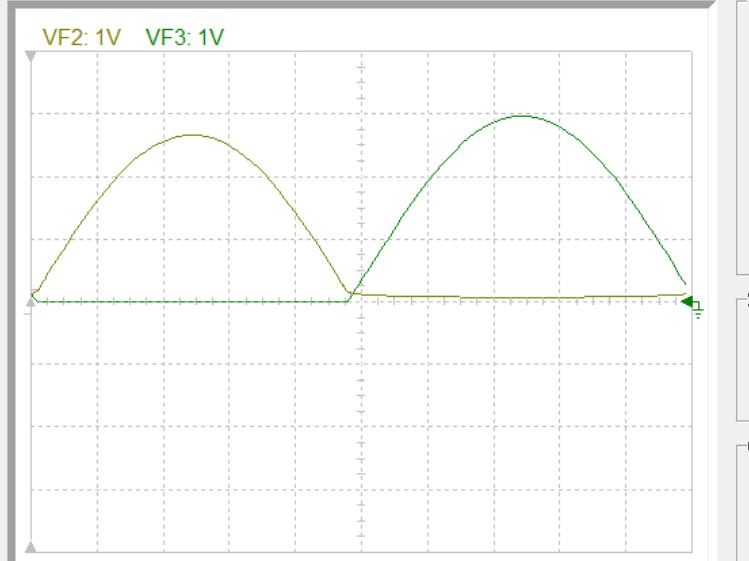Click the gray top-left trigger position marker
749x561 pixels.
point(31,57)
